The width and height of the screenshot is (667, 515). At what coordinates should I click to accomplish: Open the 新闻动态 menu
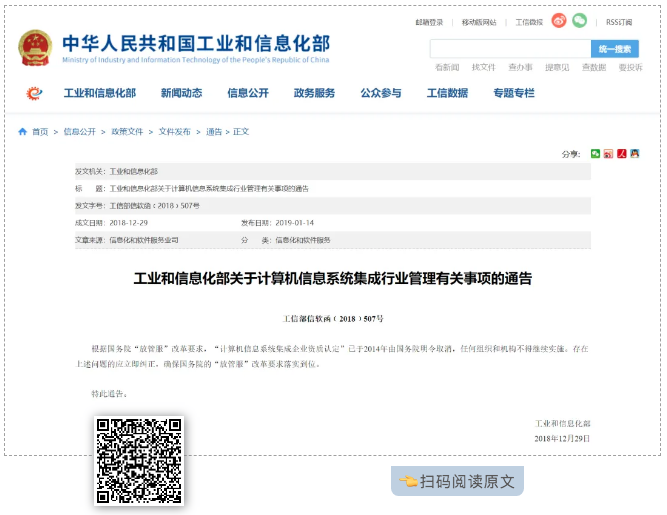coord(182,93)
